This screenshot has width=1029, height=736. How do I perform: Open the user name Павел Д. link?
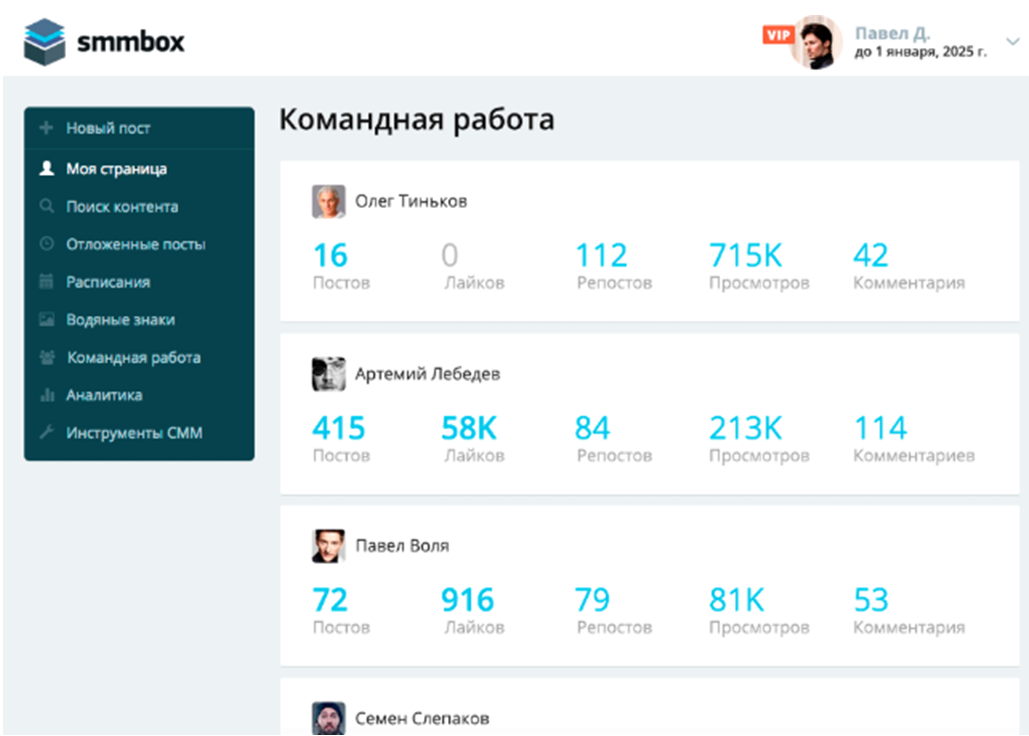(892, 33)
